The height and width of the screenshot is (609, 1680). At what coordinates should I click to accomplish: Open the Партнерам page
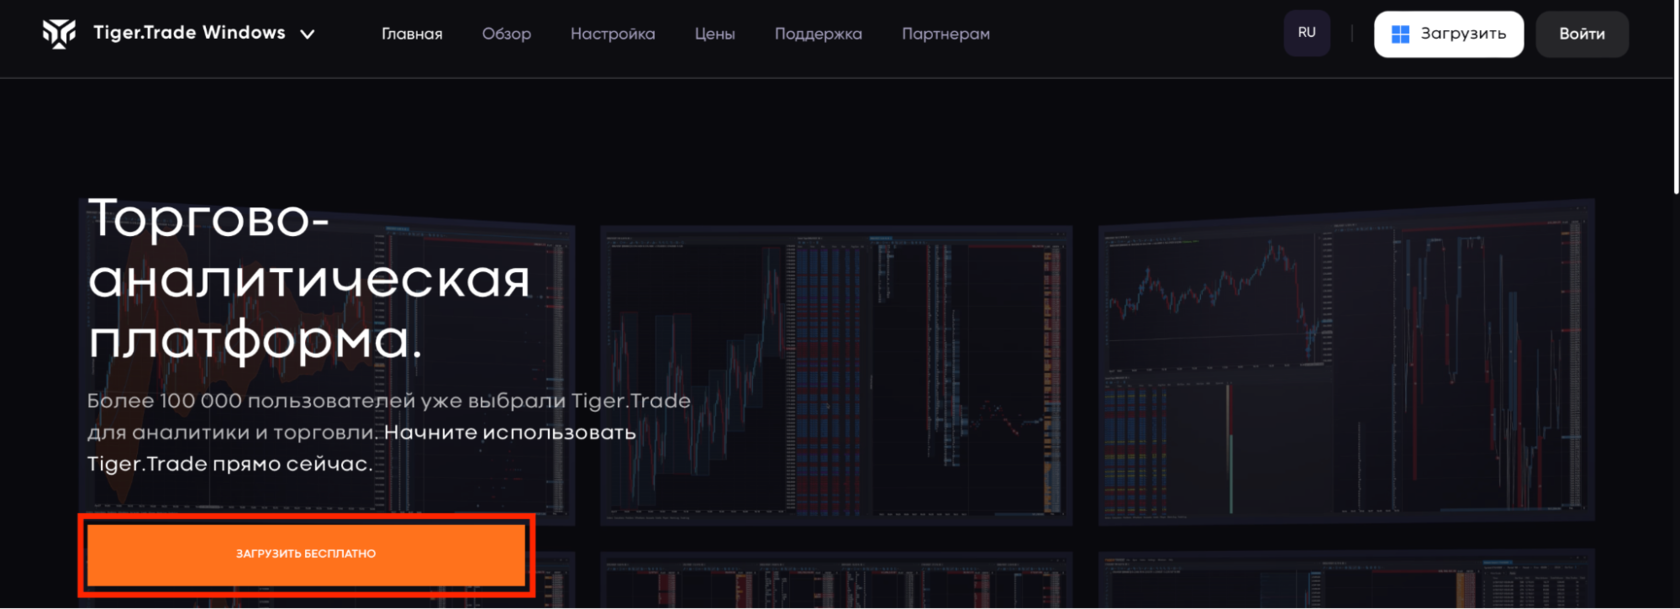(x=945, y=34)
